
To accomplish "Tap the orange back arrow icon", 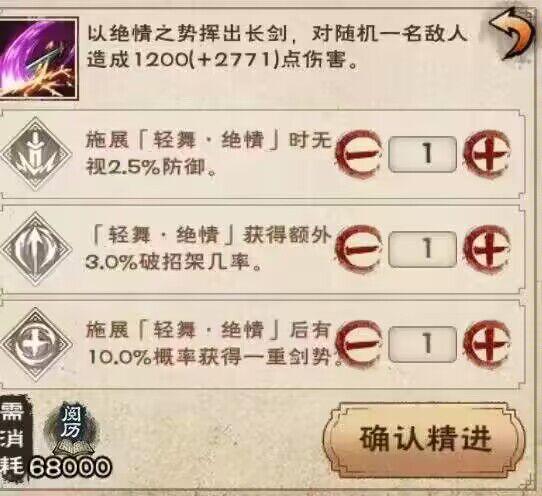I will tap(512, 34).
